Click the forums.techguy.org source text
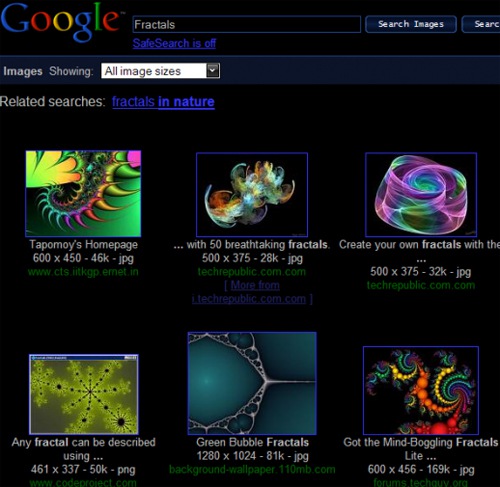Screen dimensions: 500x487 [421, 483]
